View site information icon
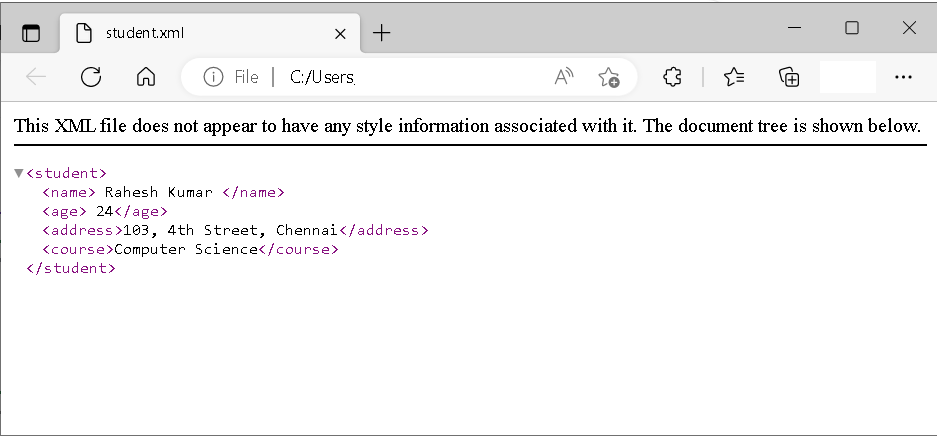This screenshot has width=937, height=437. (x=213, y=77)
